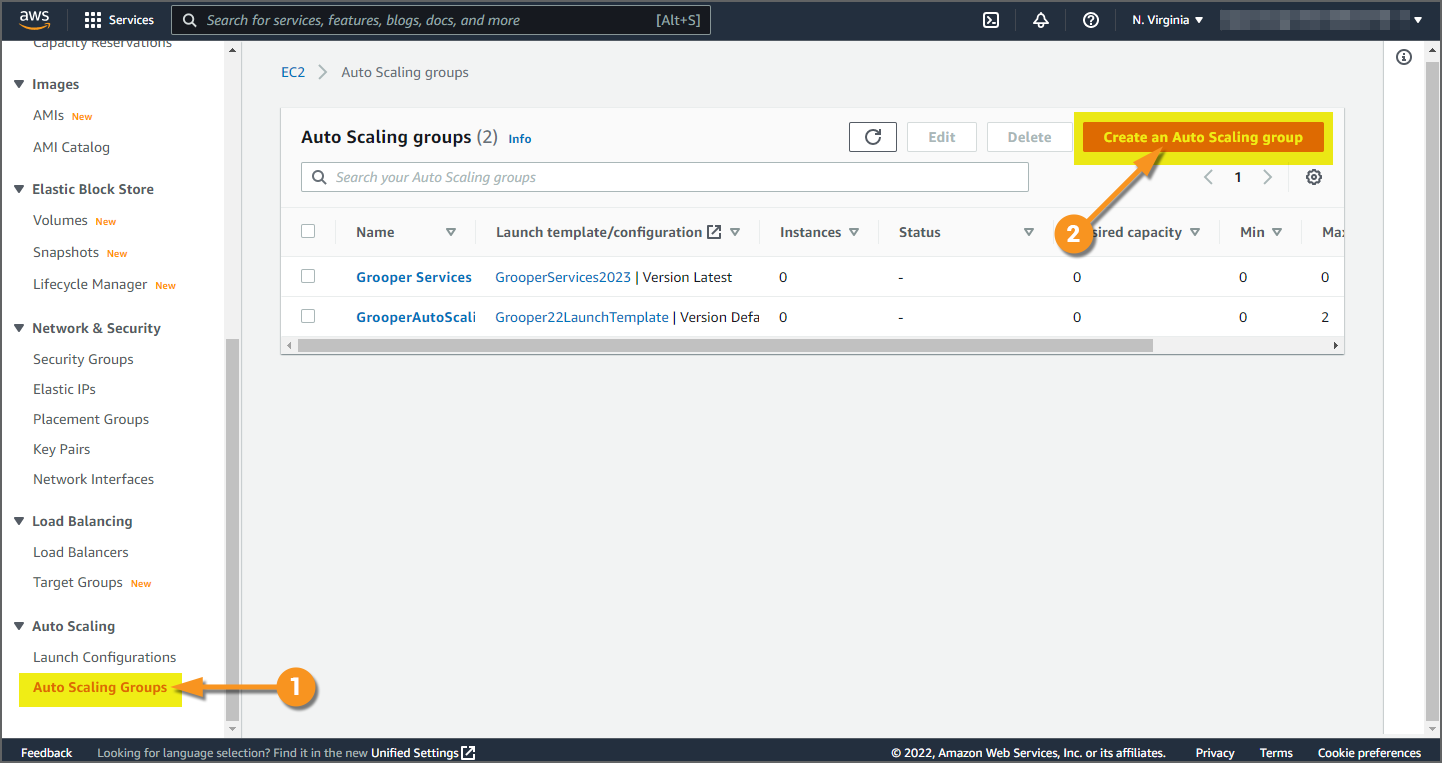
Task: Open the notifications bell
Action: (x=1041, y=20)
